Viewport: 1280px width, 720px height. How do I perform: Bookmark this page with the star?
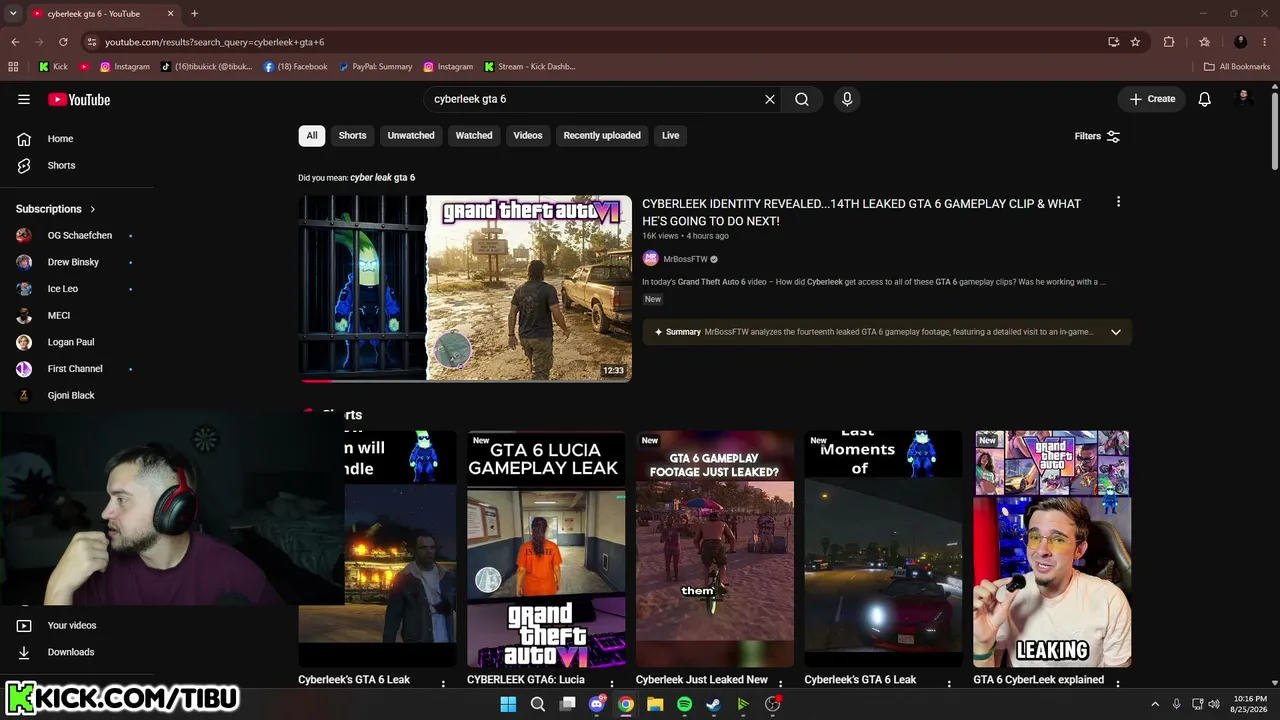tap(1135, 42)
